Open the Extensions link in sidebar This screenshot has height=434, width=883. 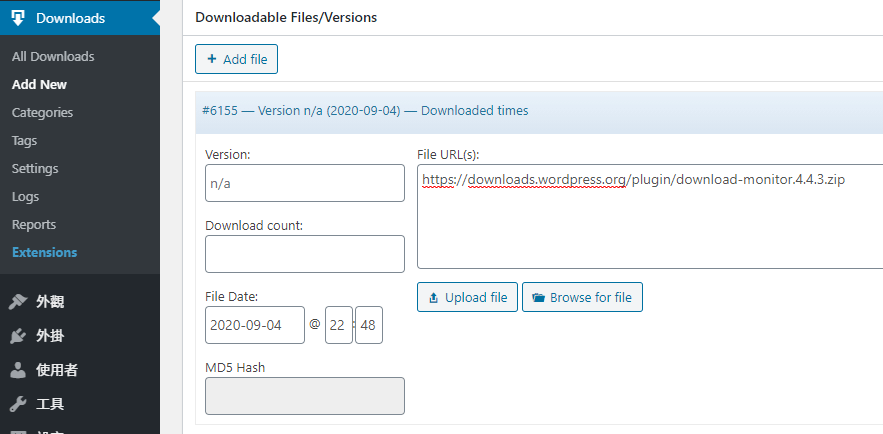(x=44, y=253)
